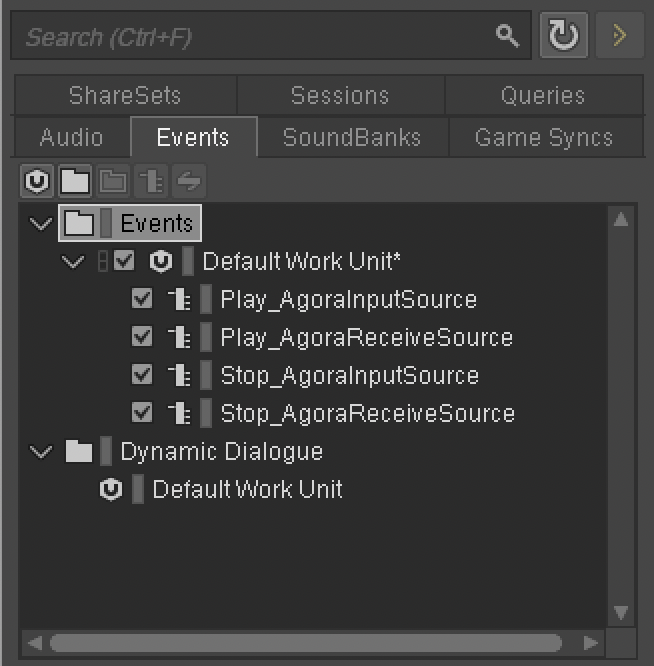Select the Stop_AgoraInputSource event
This screenshot has width=654, height=666.
click(x=350, y=375)
